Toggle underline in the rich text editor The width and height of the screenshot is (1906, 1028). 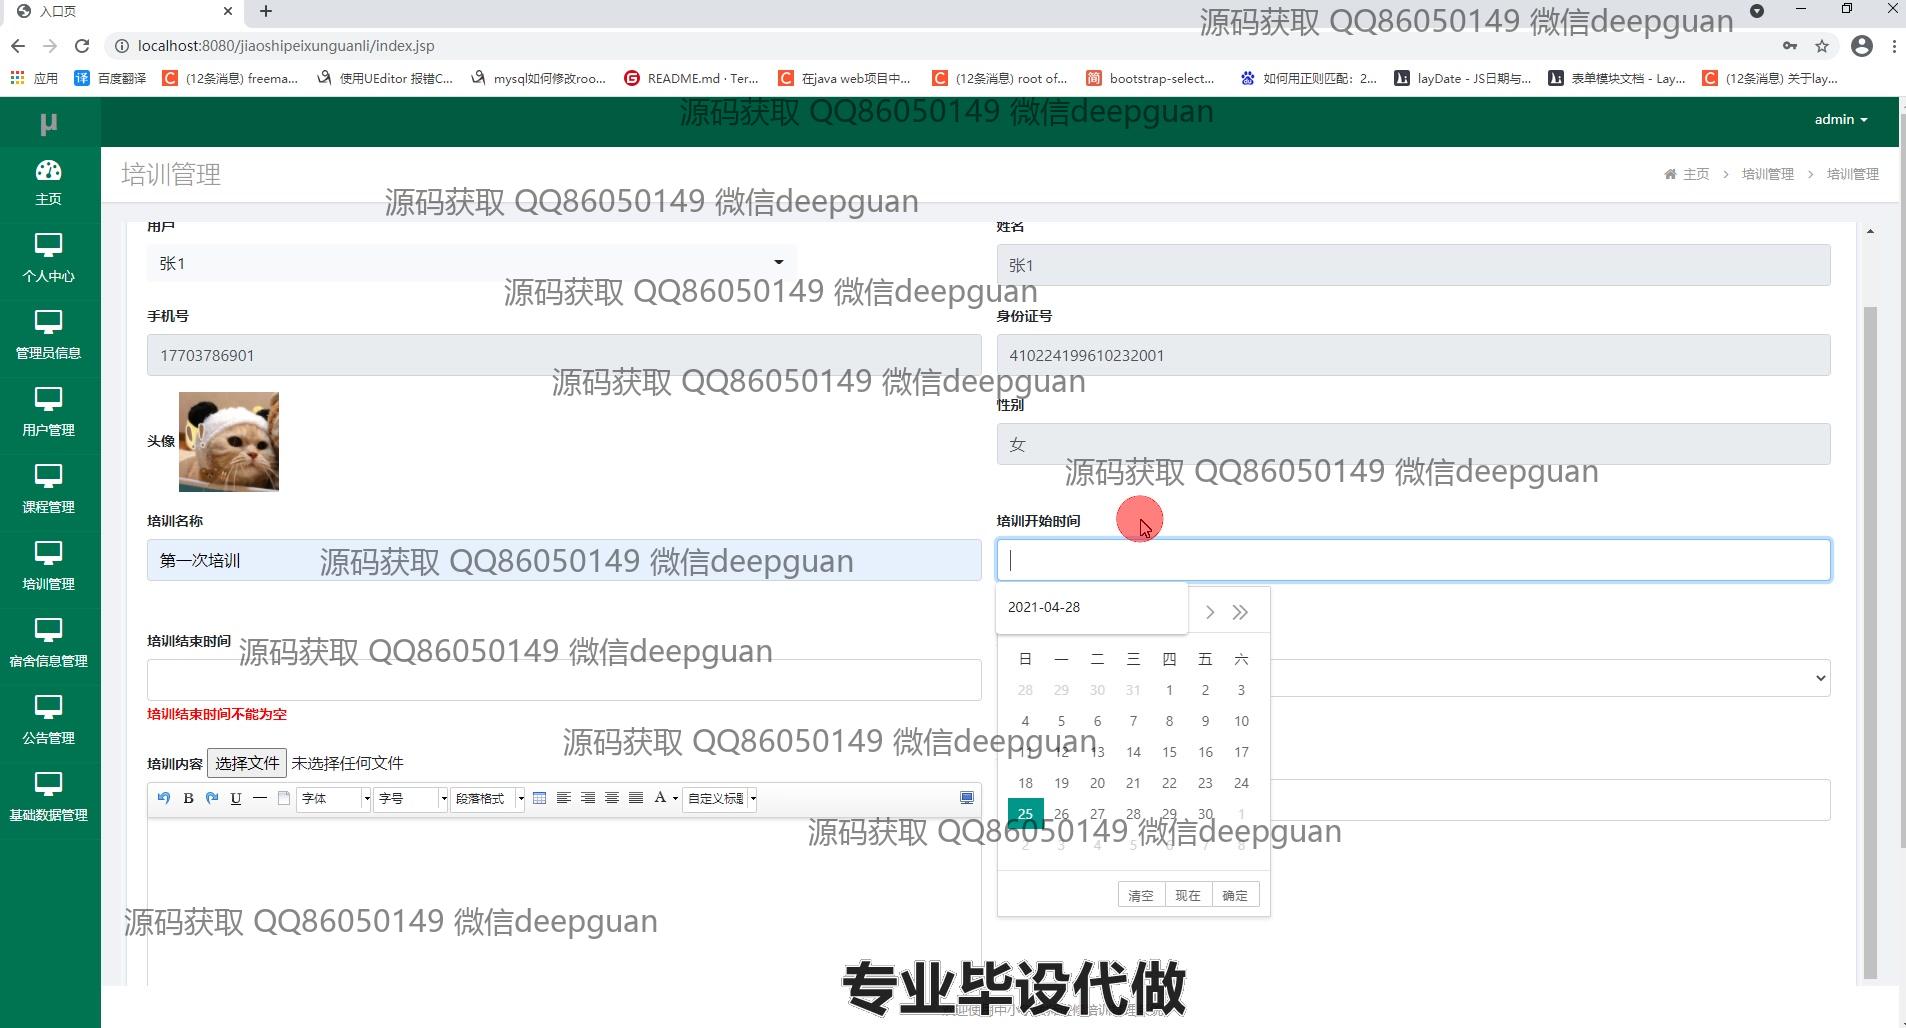[236, 798]
